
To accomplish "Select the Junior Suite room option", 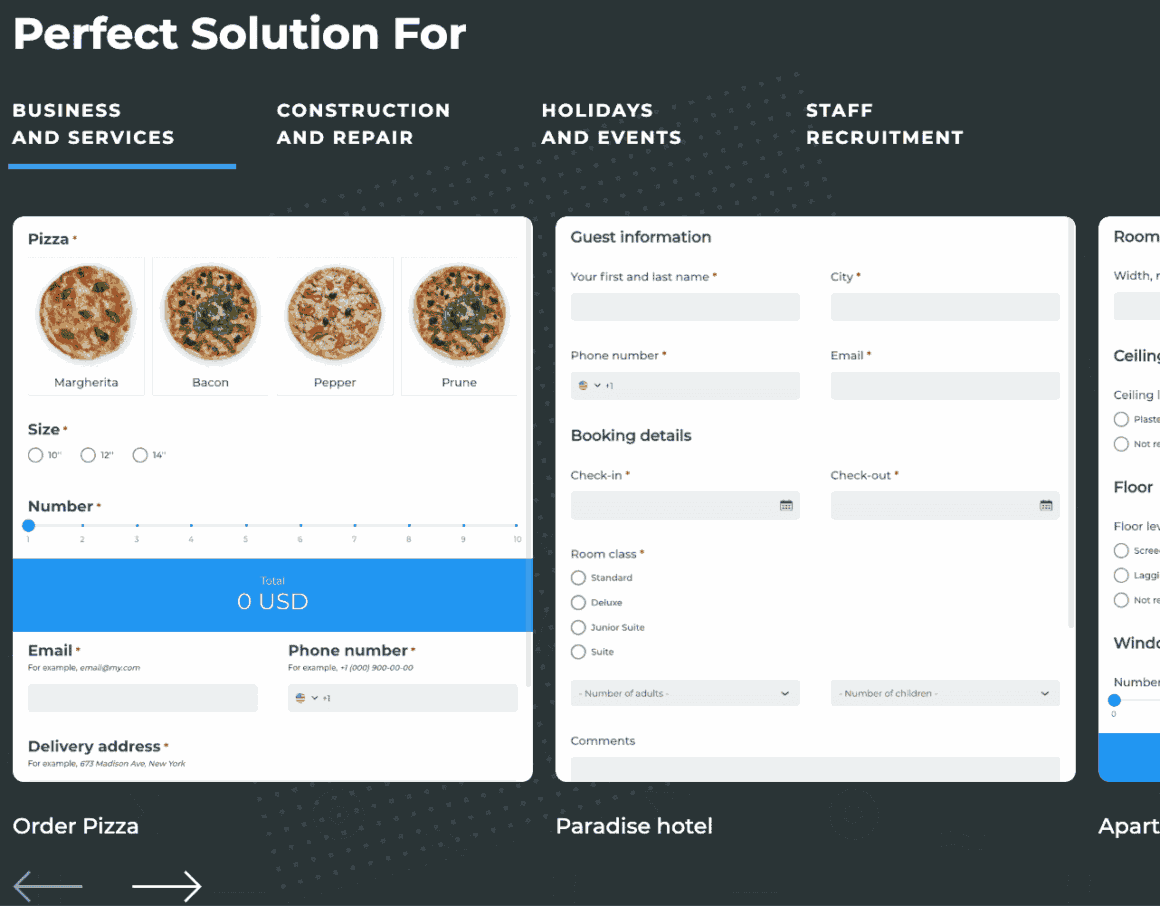I will coord(578,628).
